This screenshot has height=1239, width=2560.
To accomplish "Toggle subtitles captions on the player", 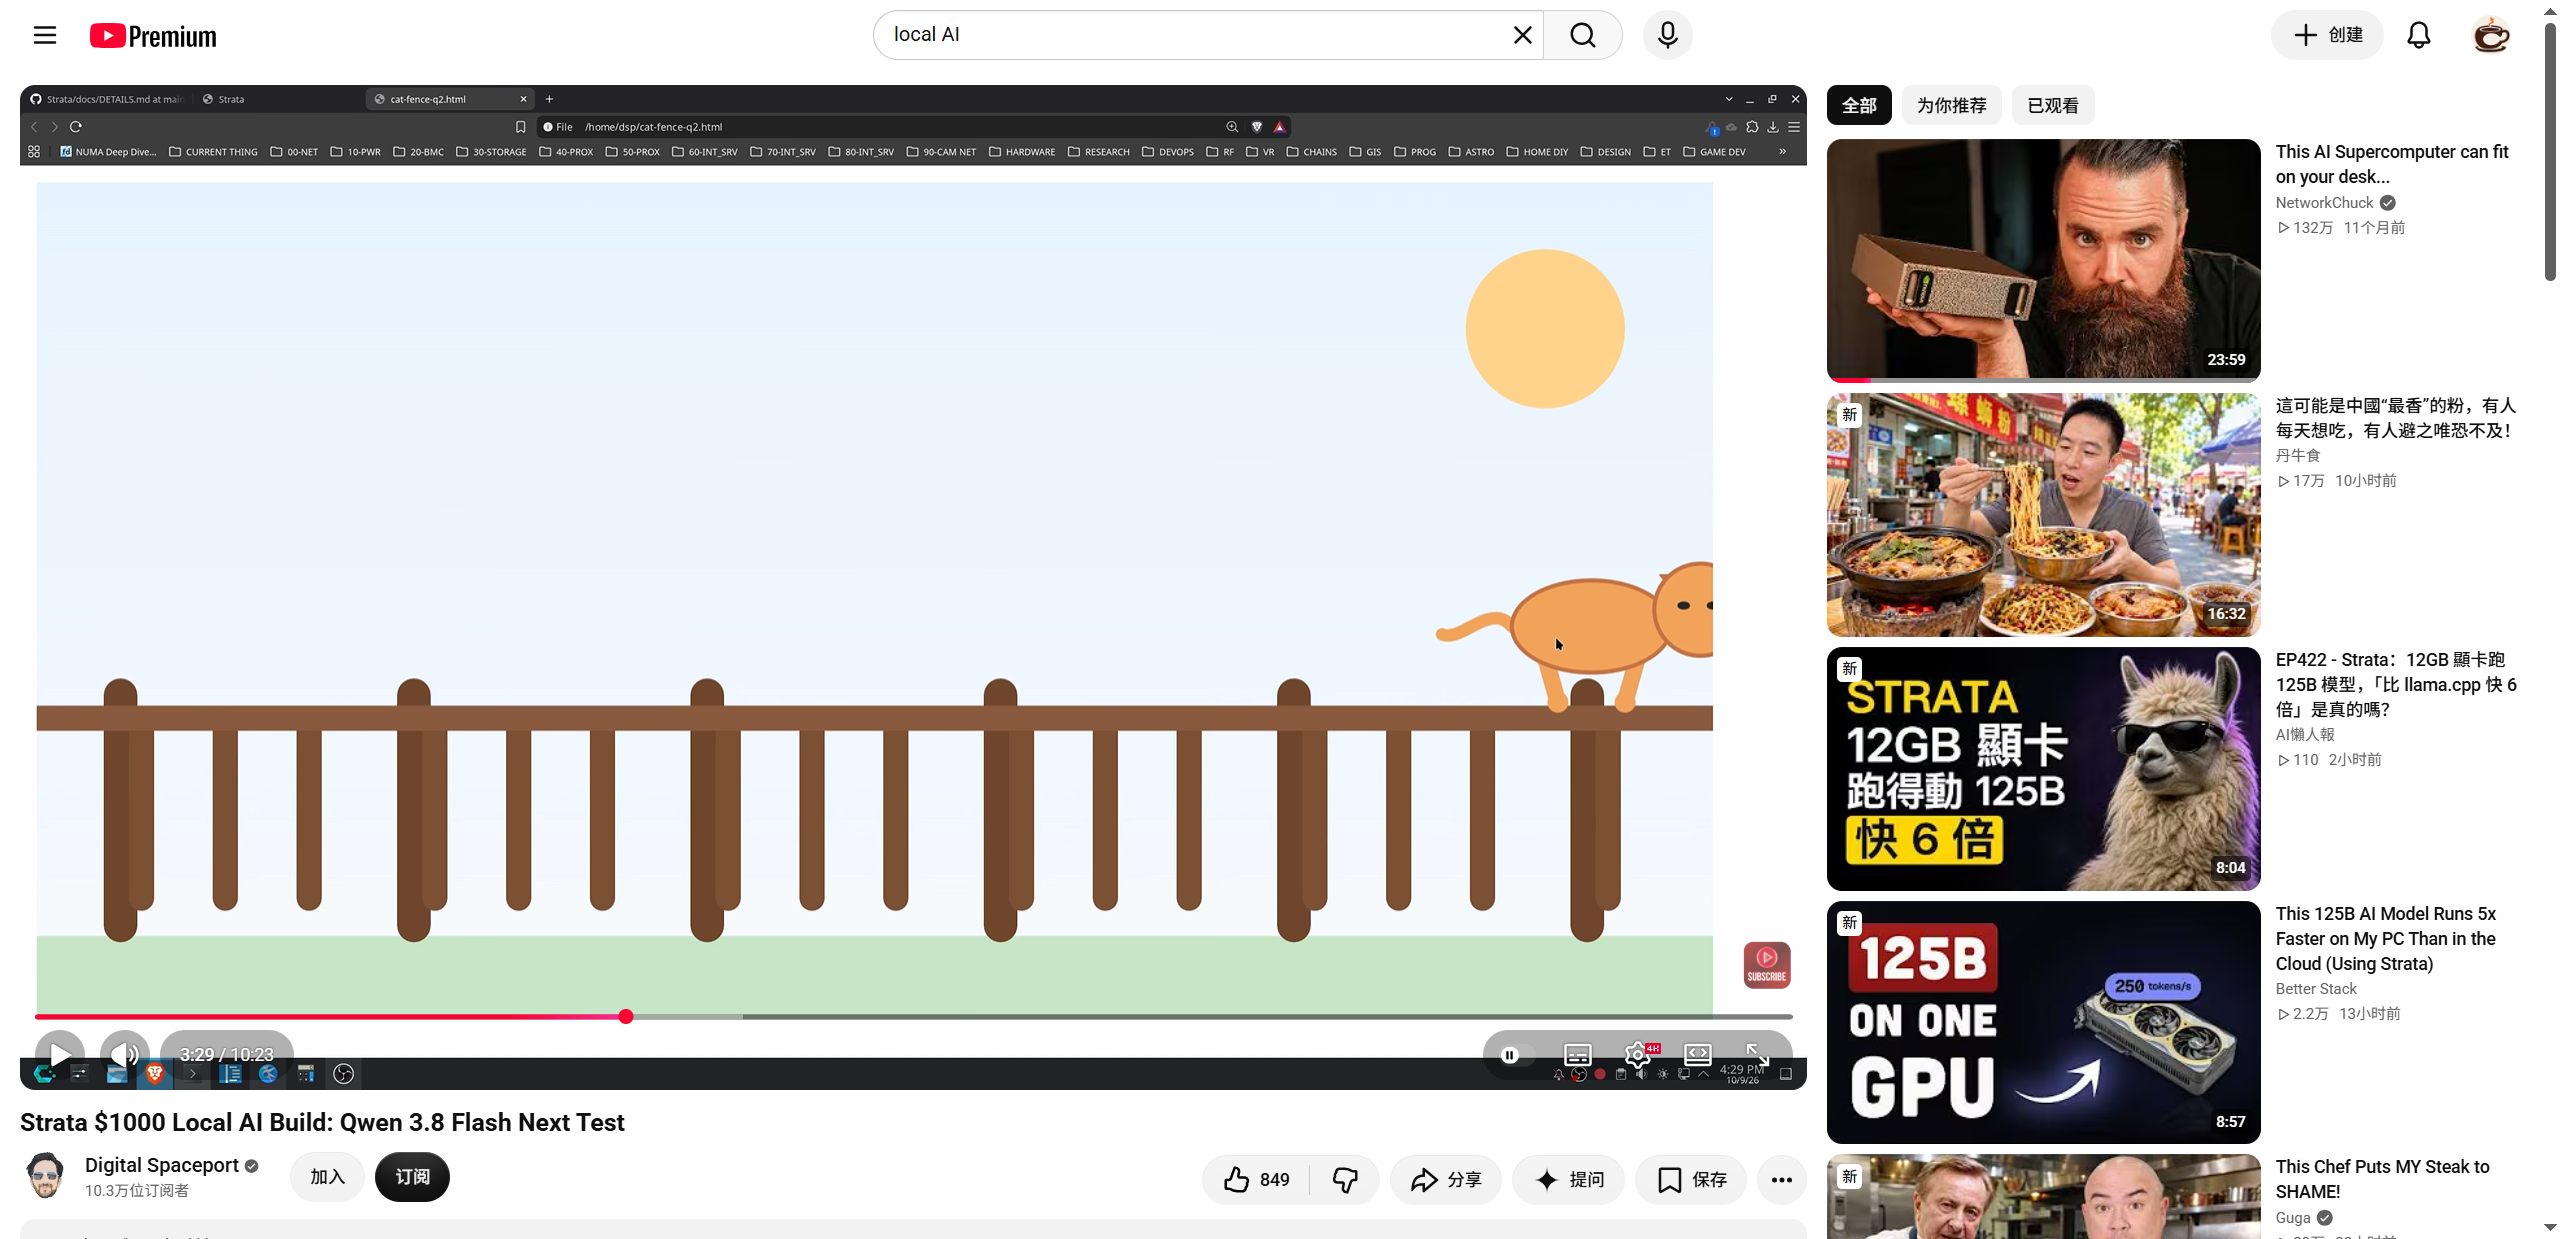I will tap(1578, 1054).
